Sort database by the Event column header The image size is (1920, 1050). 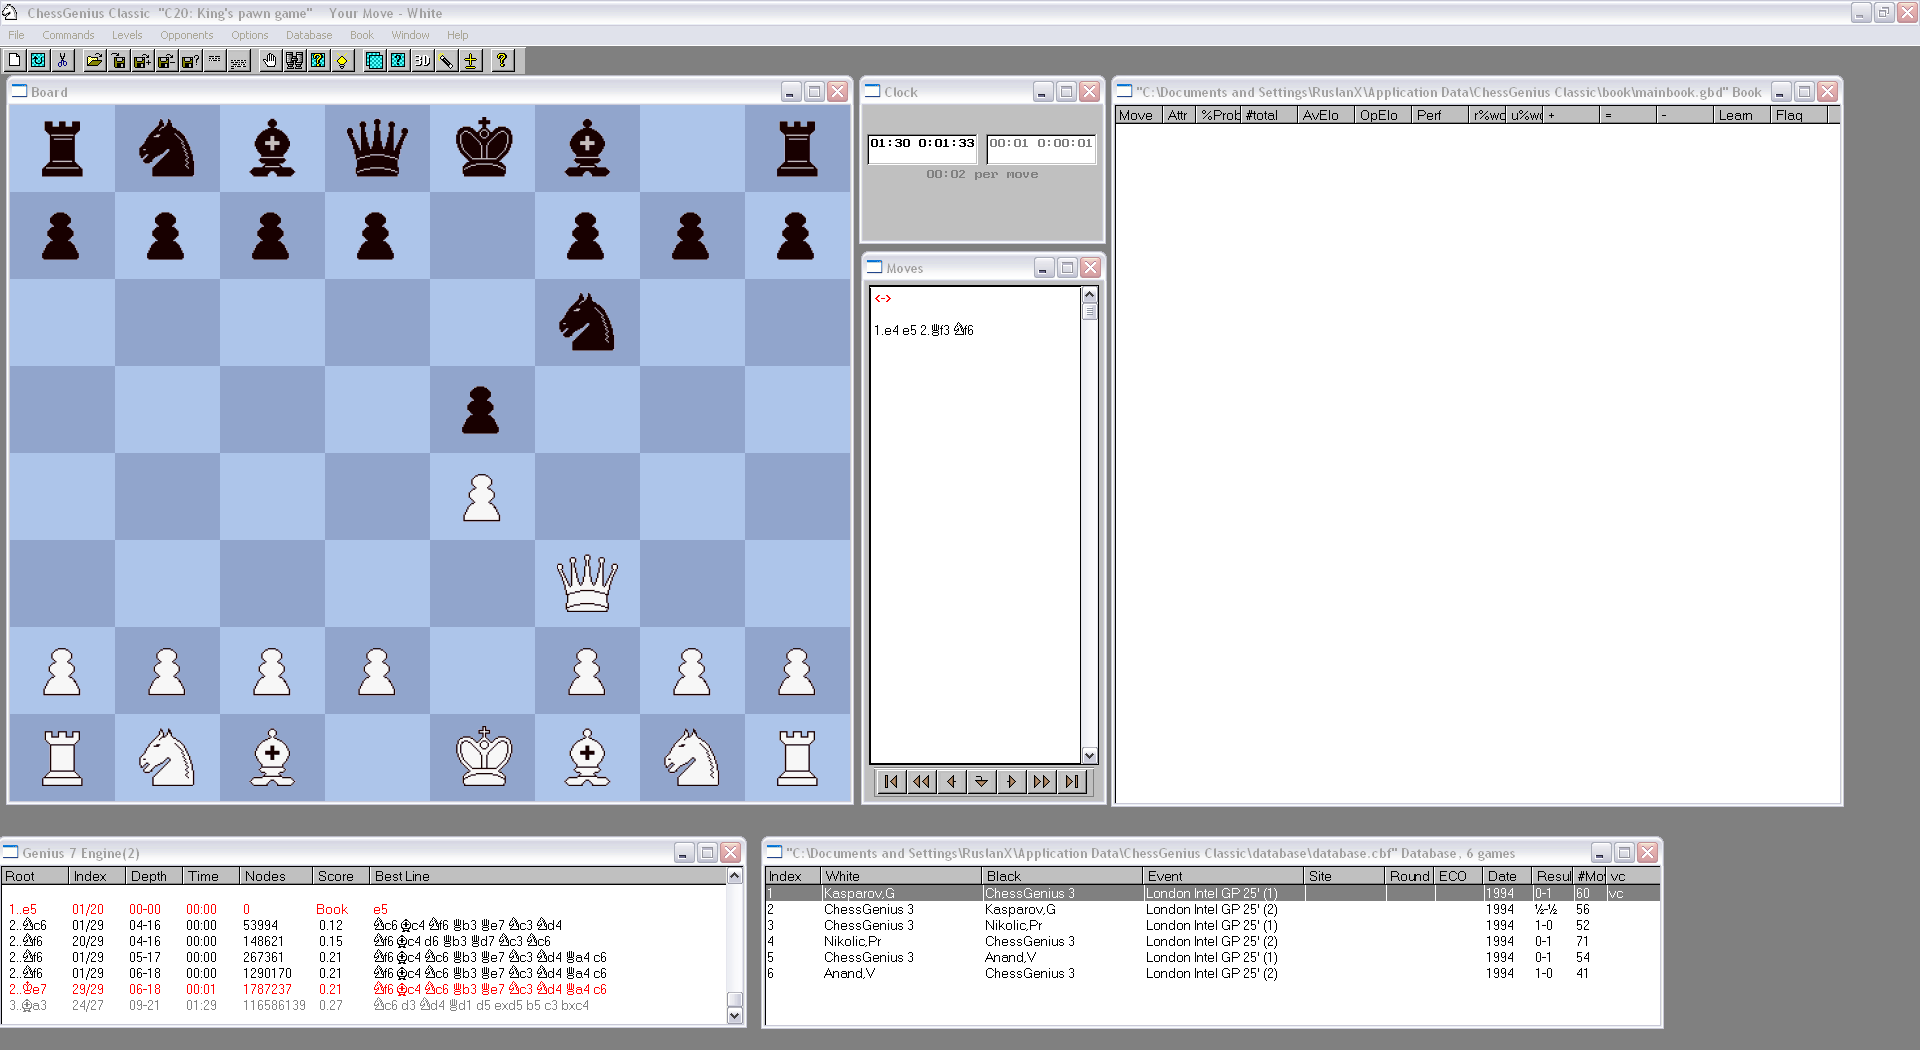[1222, 876]
